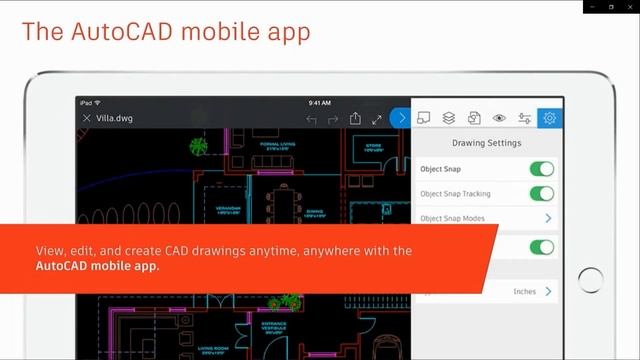Restore down the presentation window
Screen dimensions: 640x360
pyautogui.click(x=611, y=7)
